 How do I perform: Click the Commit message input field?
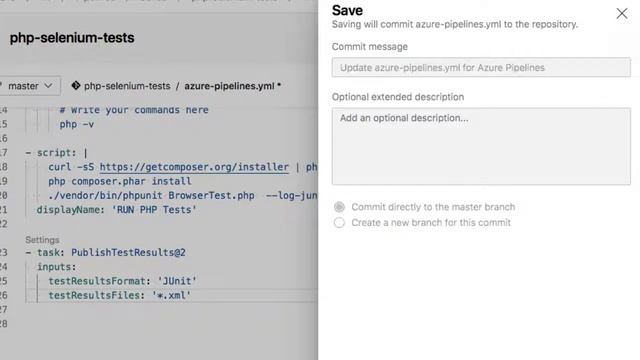pos(481,67)
